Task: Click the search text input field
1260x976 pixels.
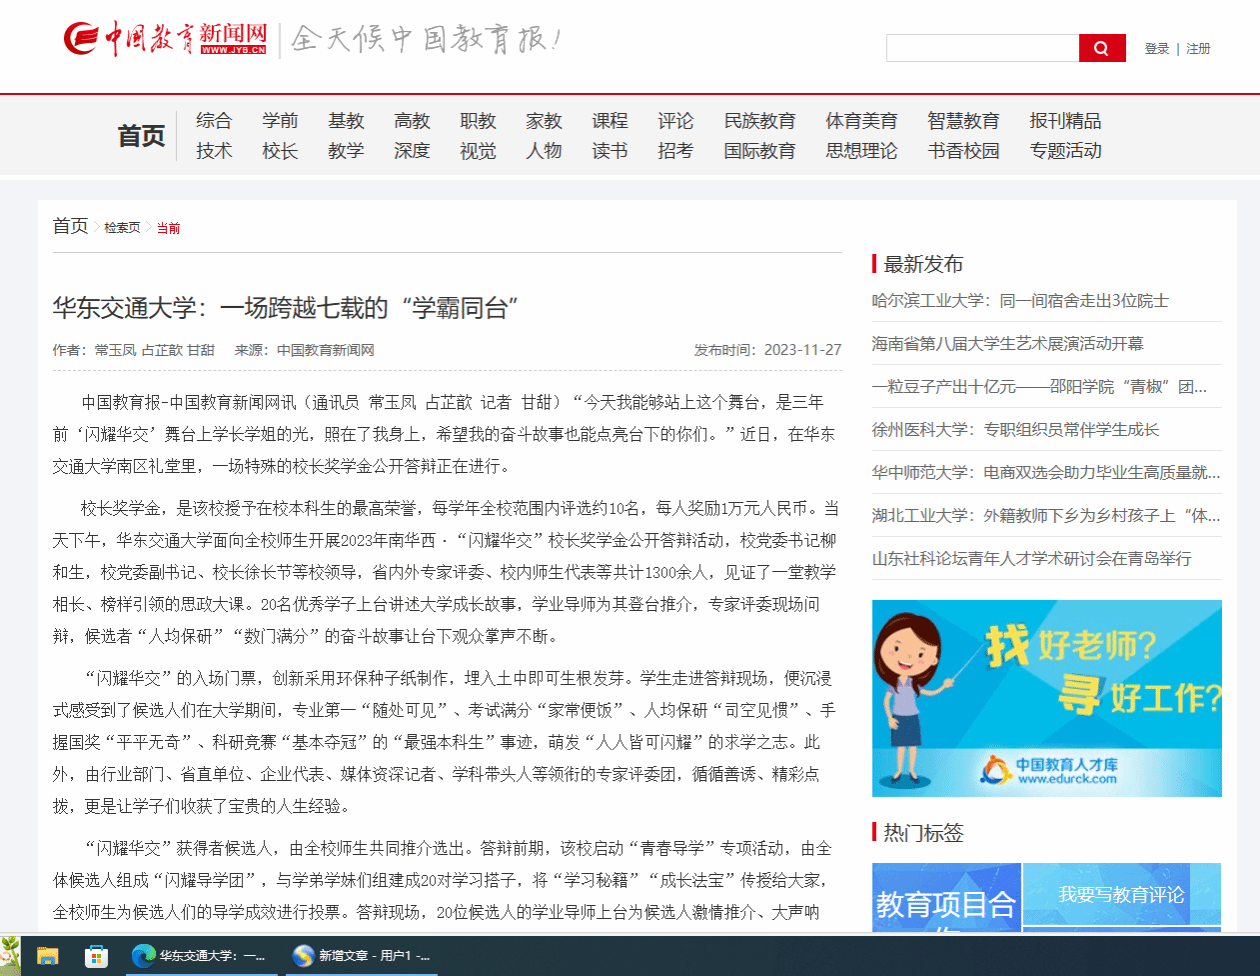Action: click(x=982, y=48)
